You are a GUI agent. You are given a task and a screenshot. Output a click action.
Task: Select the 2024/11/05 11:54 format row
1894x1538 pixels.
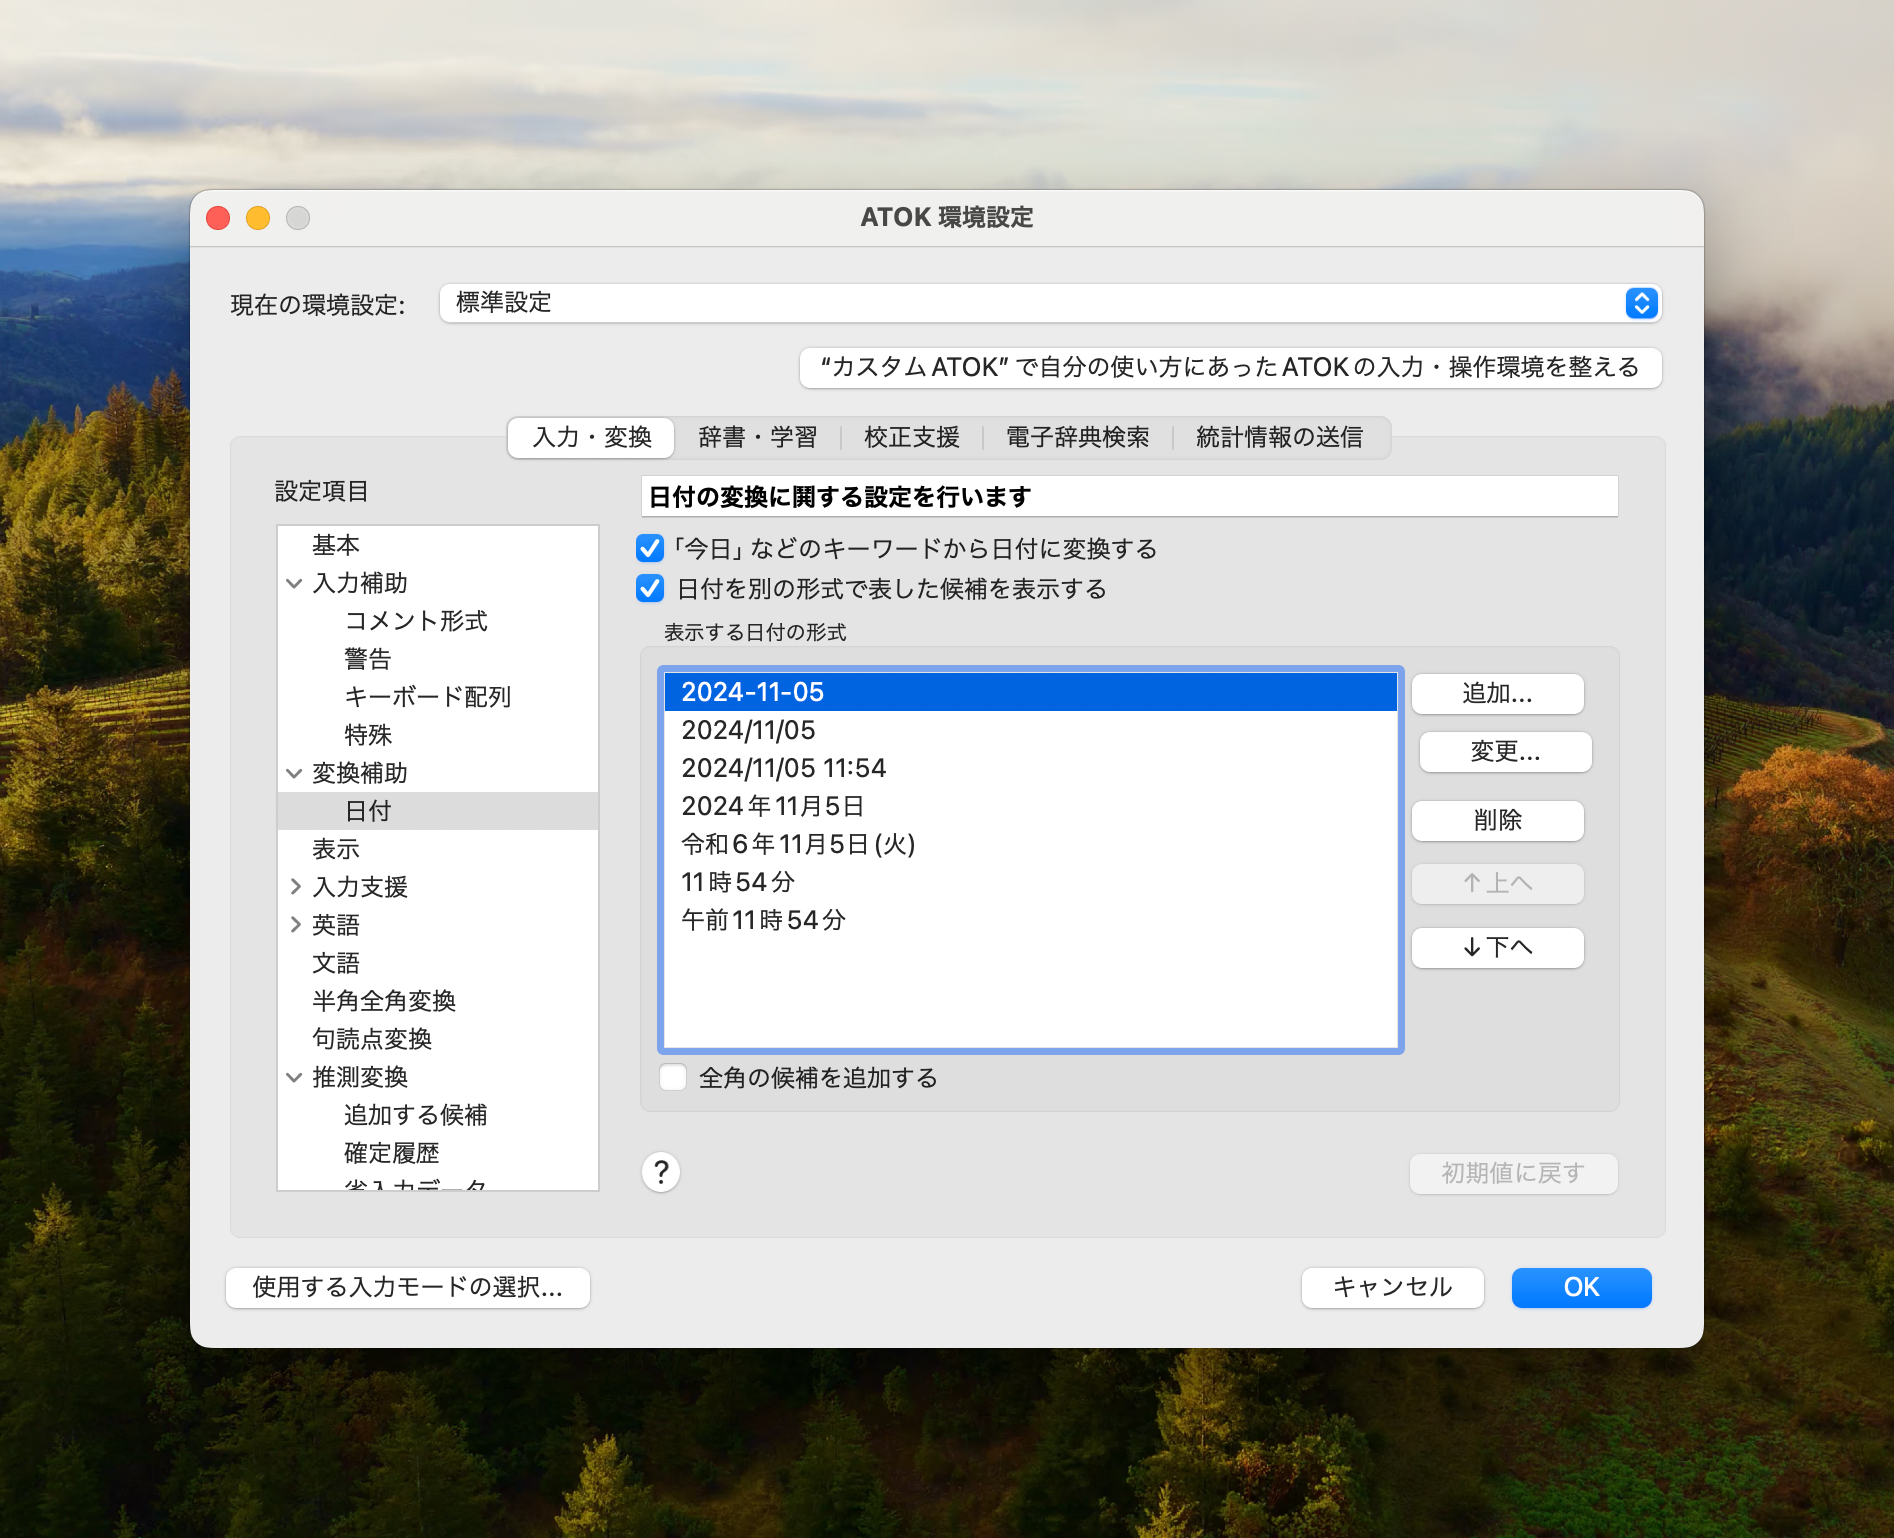[1030, 768]
